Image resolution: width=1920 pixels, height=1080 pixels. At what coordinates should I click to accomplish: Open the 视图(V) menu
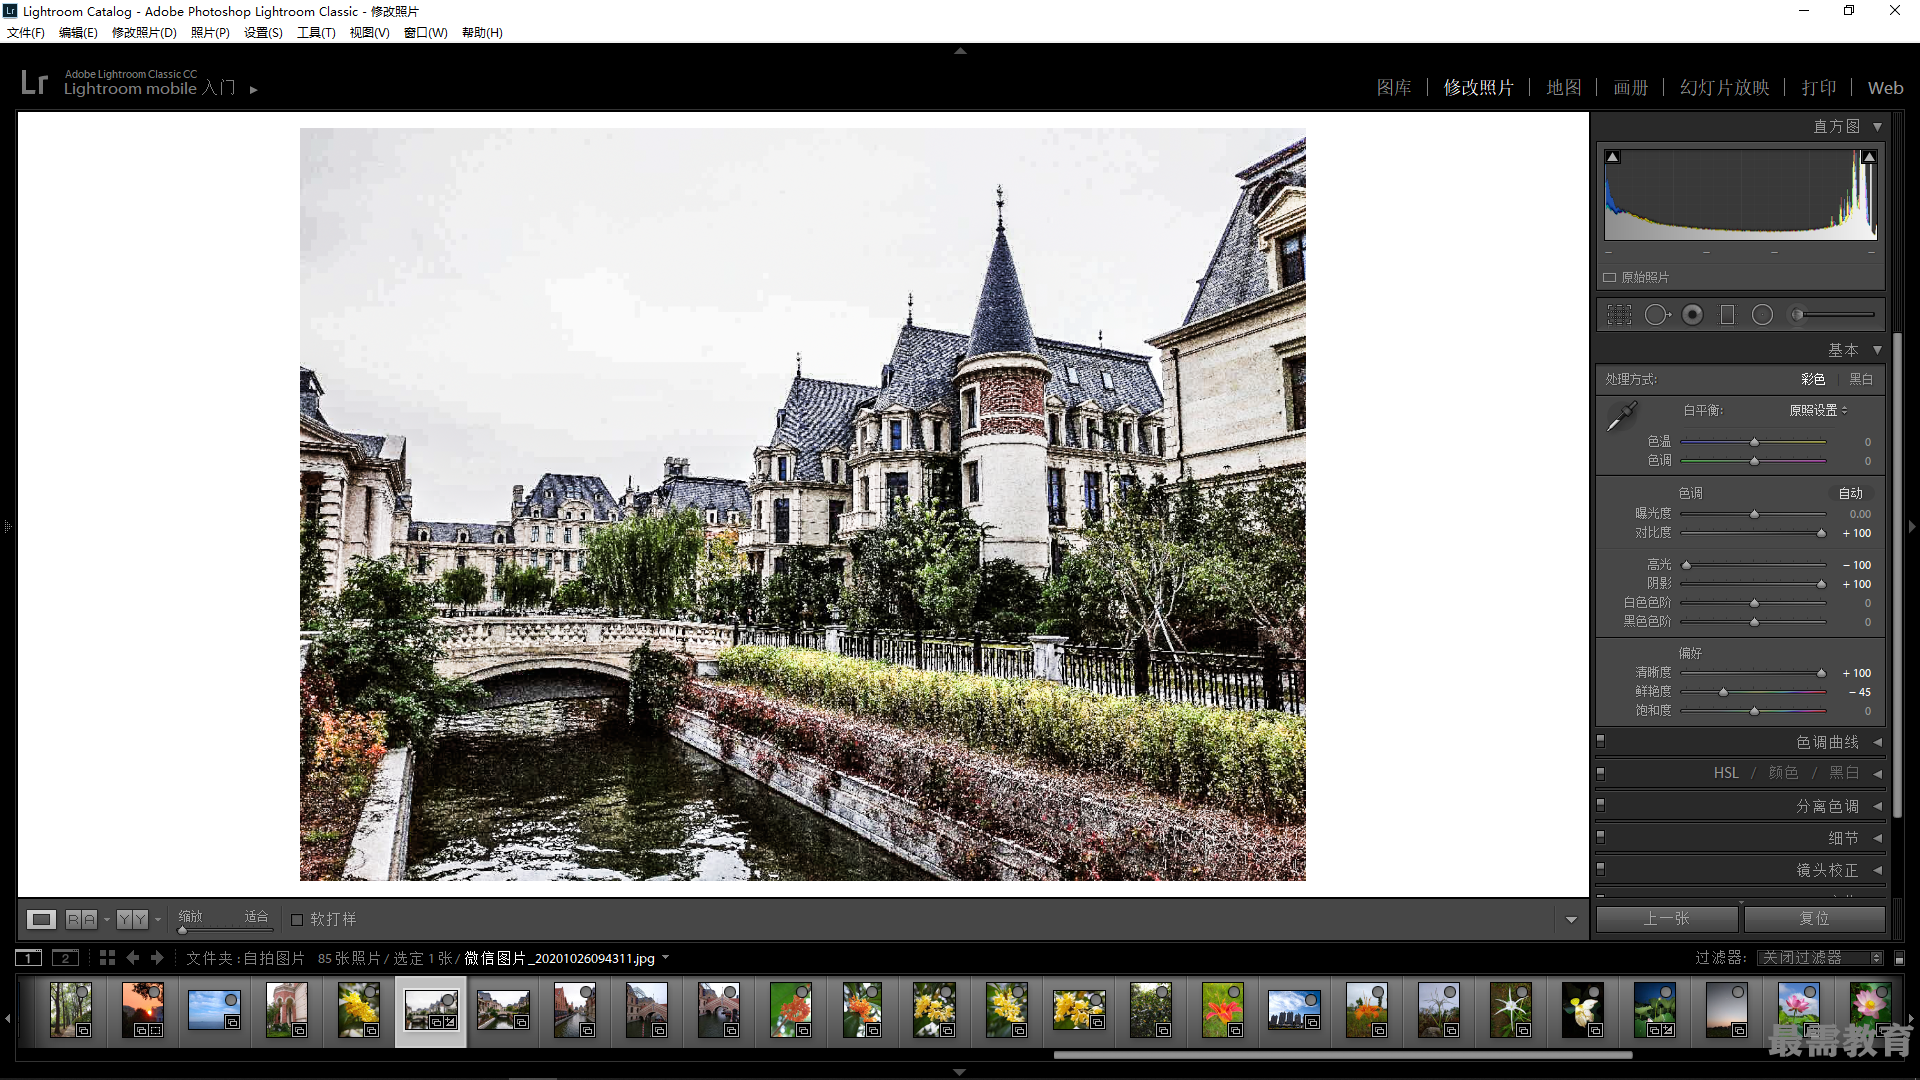369,33
